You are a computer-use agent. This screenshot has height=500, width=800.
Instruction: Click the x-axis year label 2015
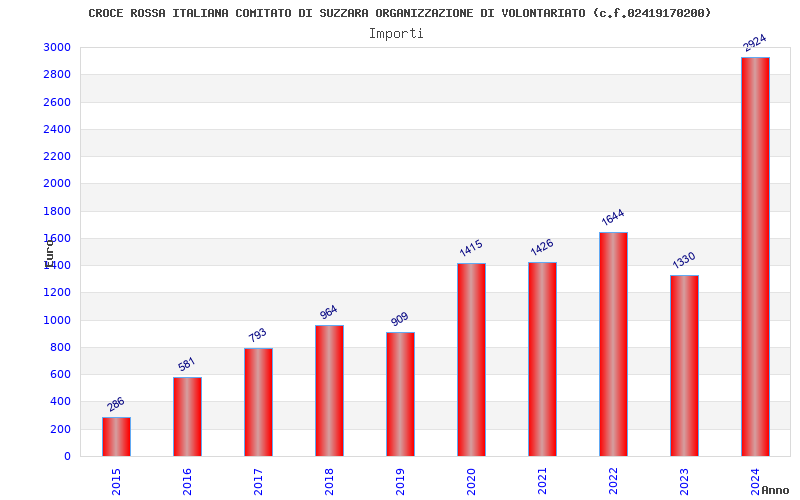[x=116, y=482]
